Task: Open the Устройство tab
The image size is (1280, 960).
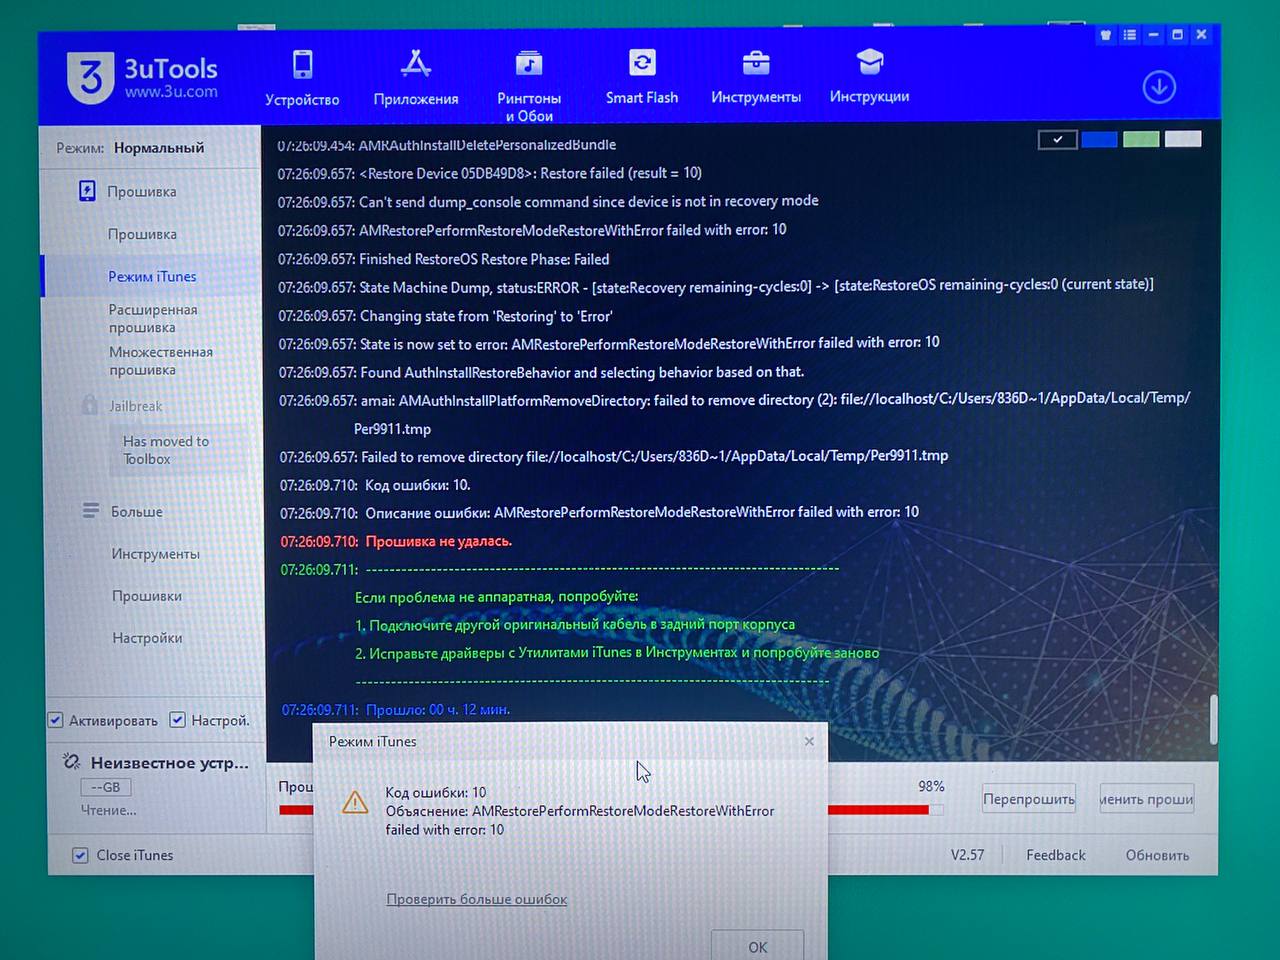Action: tap(302, 79)
